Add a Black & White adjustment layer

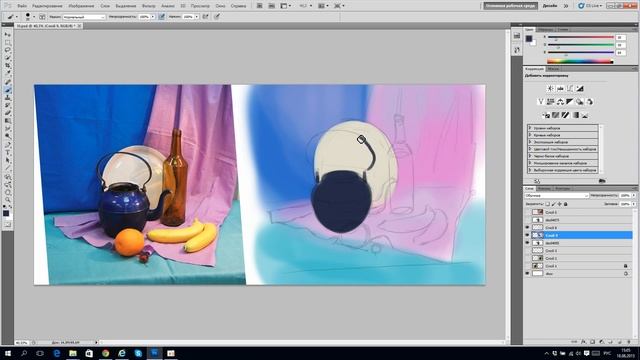pyautogui.click(x=570, y=102)
